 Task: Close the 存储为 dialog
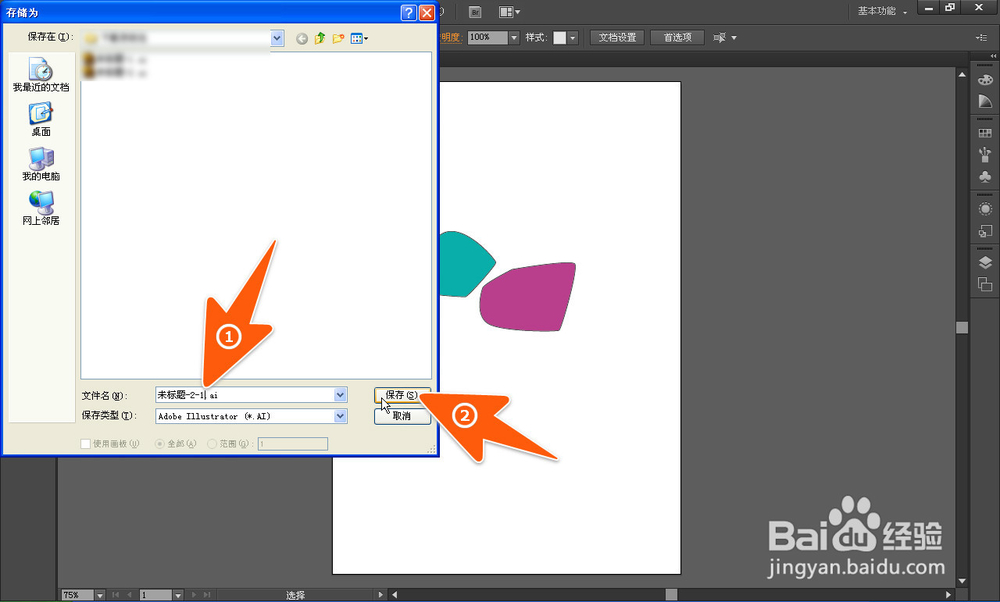pyautogui.click(x=427, y=12)
